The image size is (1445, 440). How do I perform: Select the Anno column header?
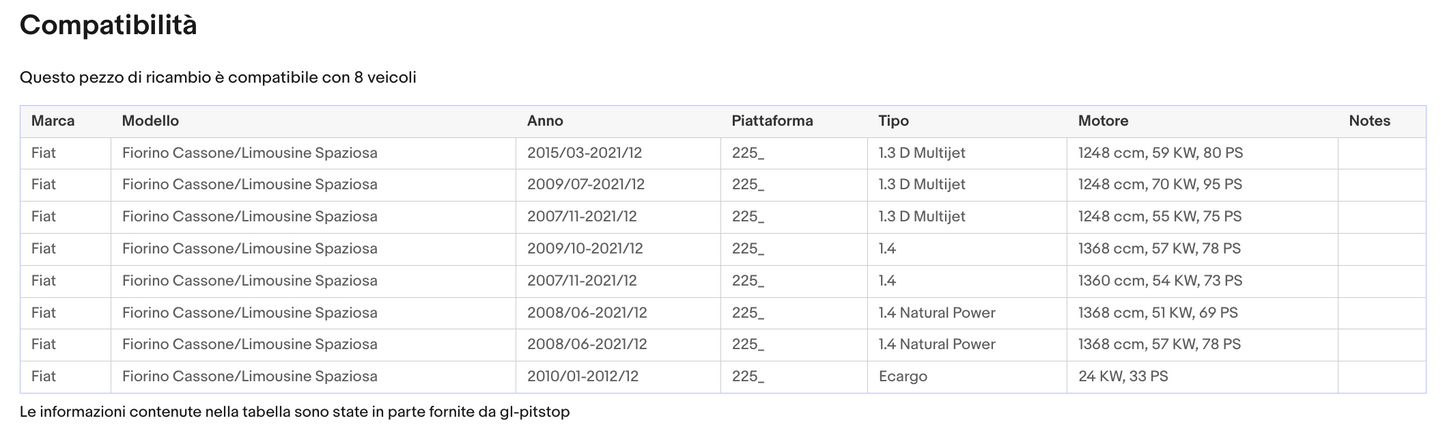(545, 121)
